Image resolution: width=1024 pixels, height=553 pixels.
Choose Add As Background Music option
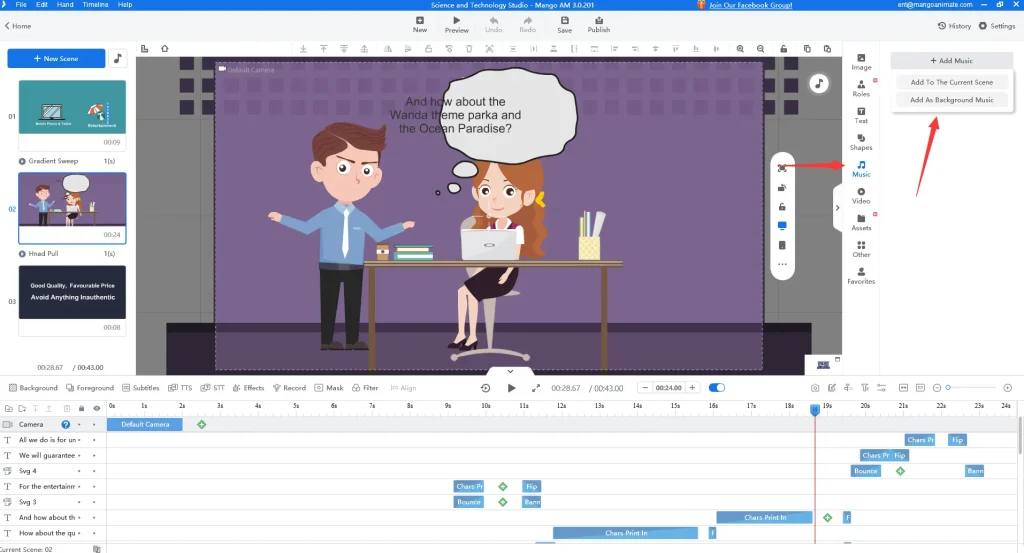pos(951,100)
